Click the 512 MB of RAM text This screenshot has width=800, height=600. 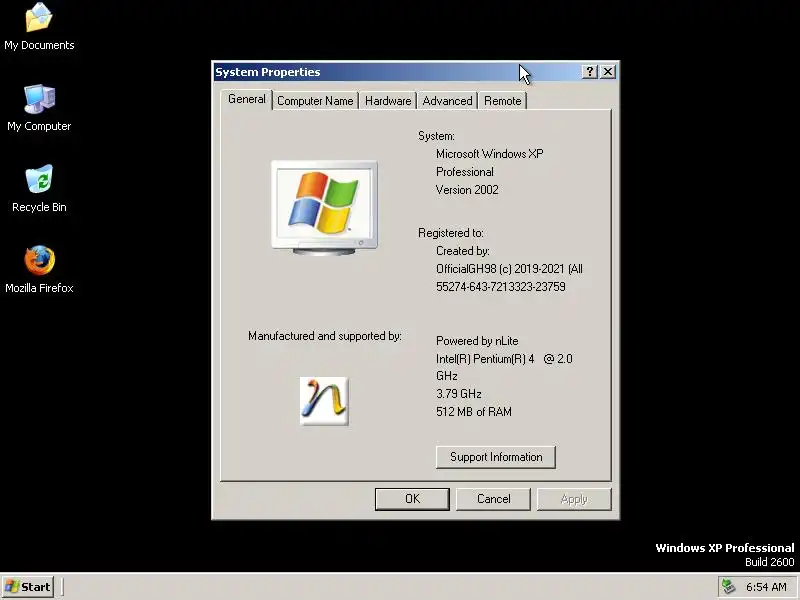coord(473,412)
